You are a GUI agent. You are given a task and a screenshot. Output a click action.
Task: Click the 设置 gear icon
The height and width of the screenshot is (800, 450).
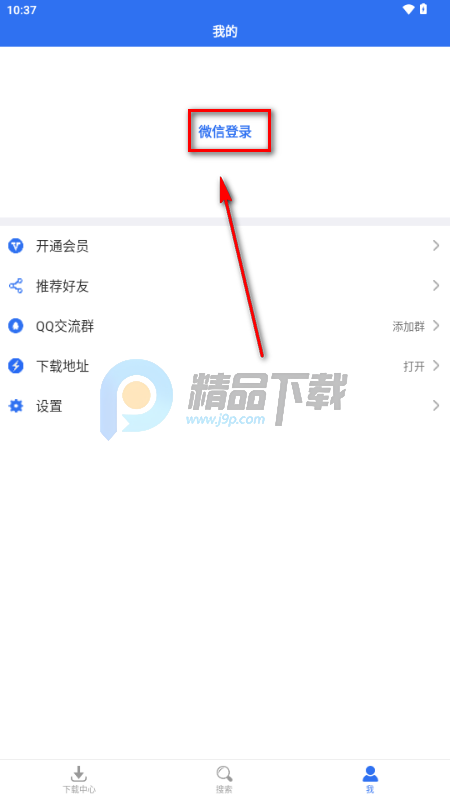16,406
